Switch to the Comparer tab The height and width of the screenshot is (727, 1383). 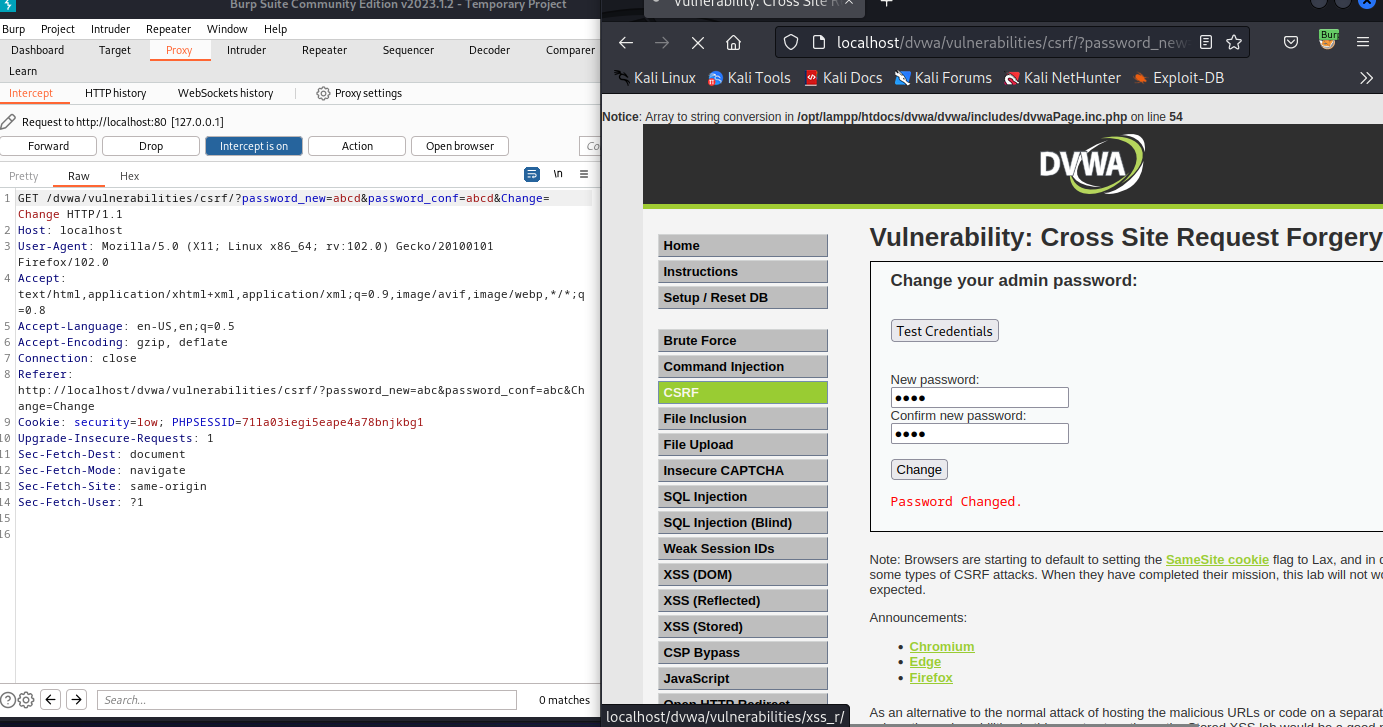pyautogui.click(x=570, y=50)
